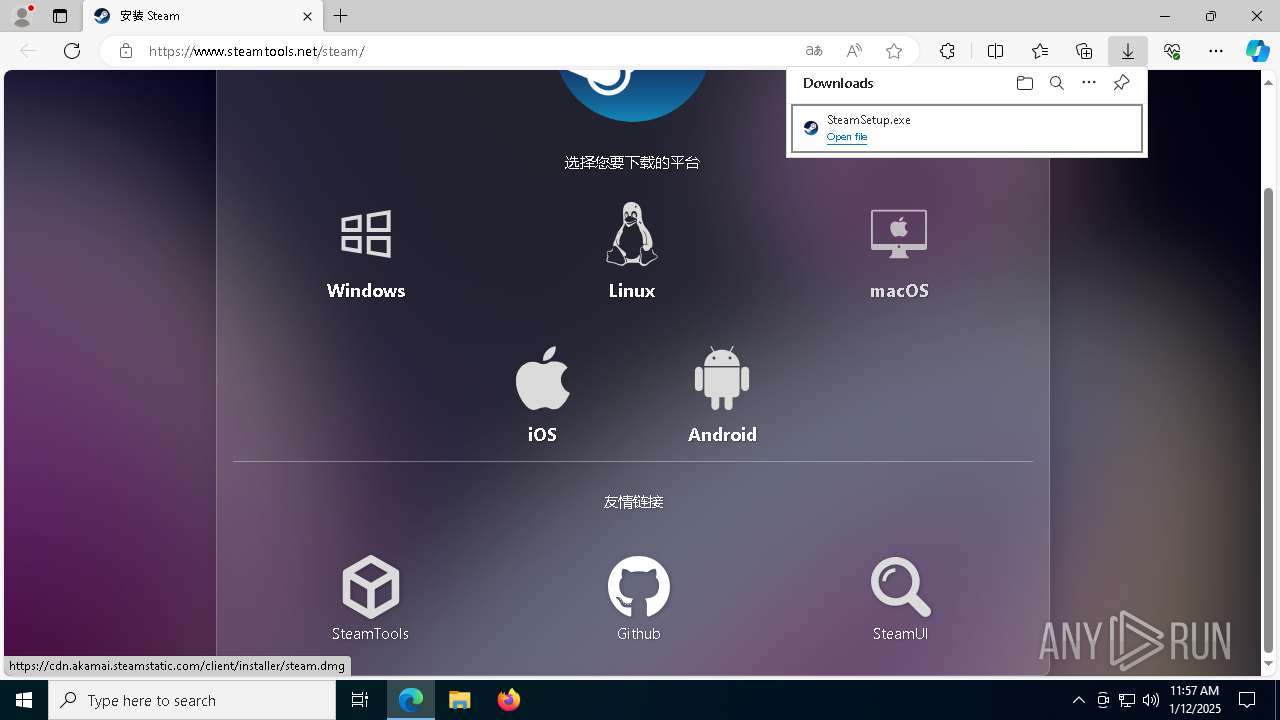
Task: Open the Github octocat link icon
Action: tap(639, 587)
